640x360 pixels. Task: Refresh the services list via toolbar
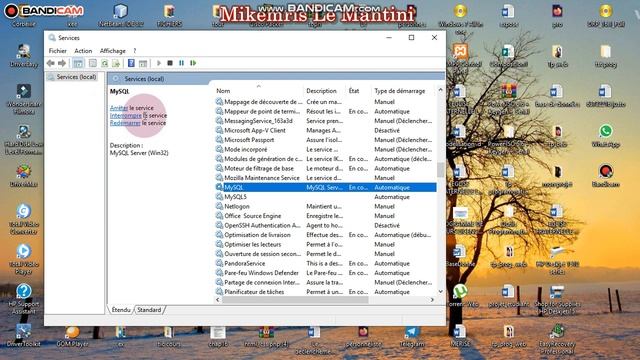click(104, 63)
